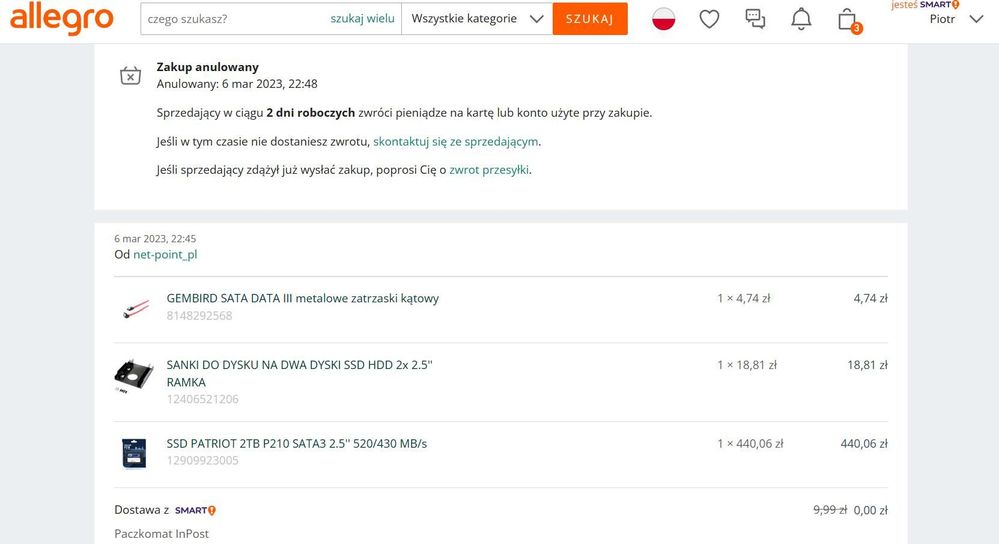The height and width of the screenshot is (544, 999).
Task: Open seller net-point_pl profile link
Action: tap(165, 254)
